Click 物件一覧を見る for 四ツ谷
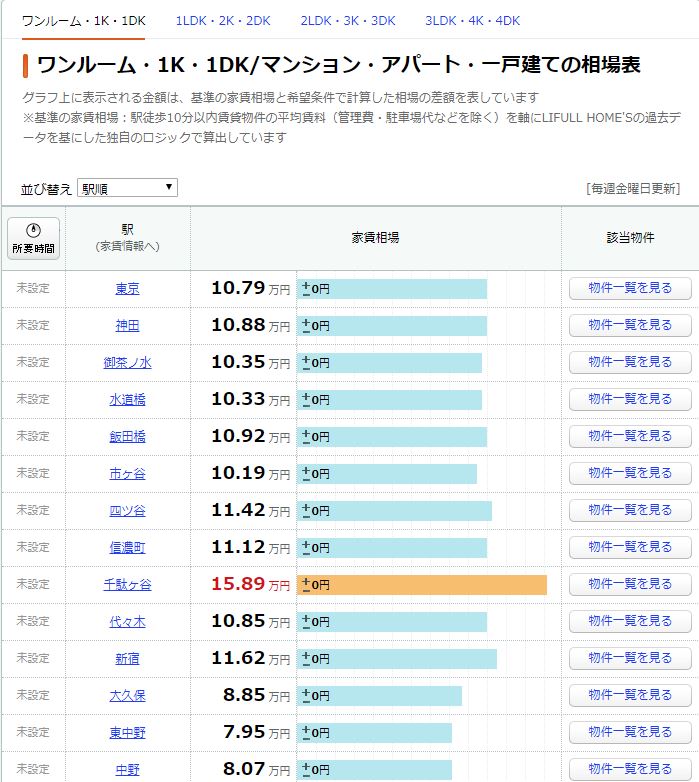Screen dimensions: 699x782 (630, 510)
